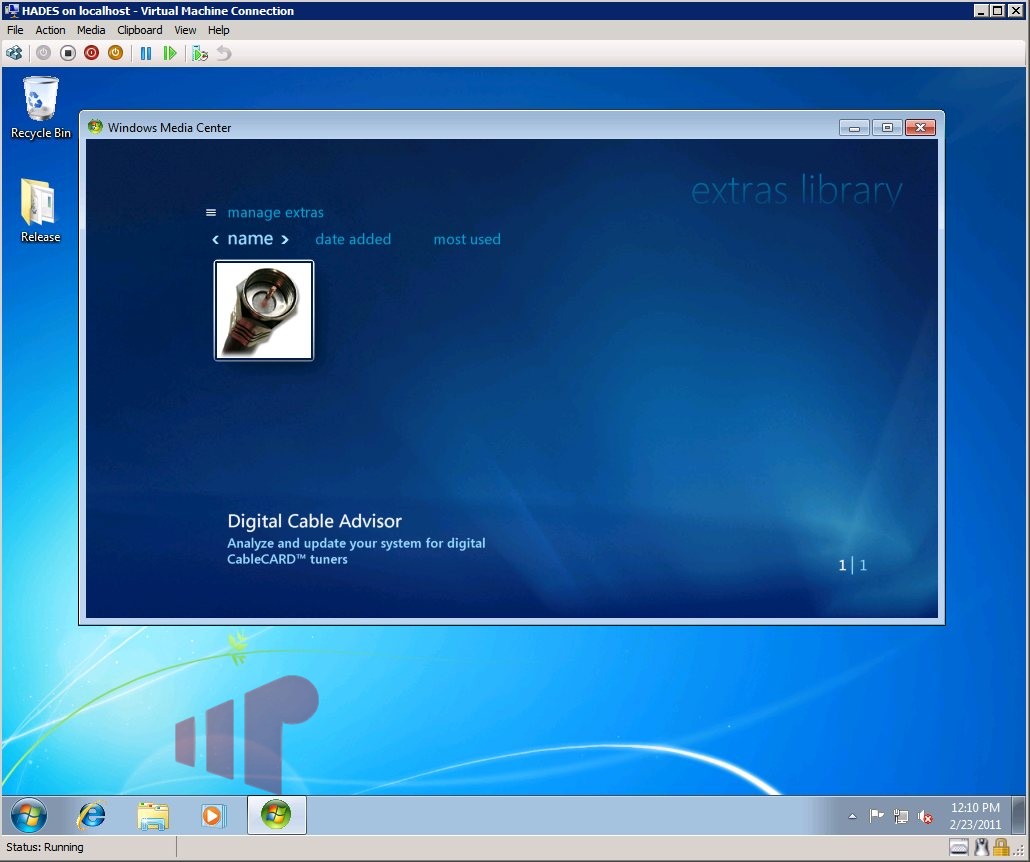Viewport: 1030px width, 862px height.
Task: Open the Windows Start orb
Action: click(29, 815)
